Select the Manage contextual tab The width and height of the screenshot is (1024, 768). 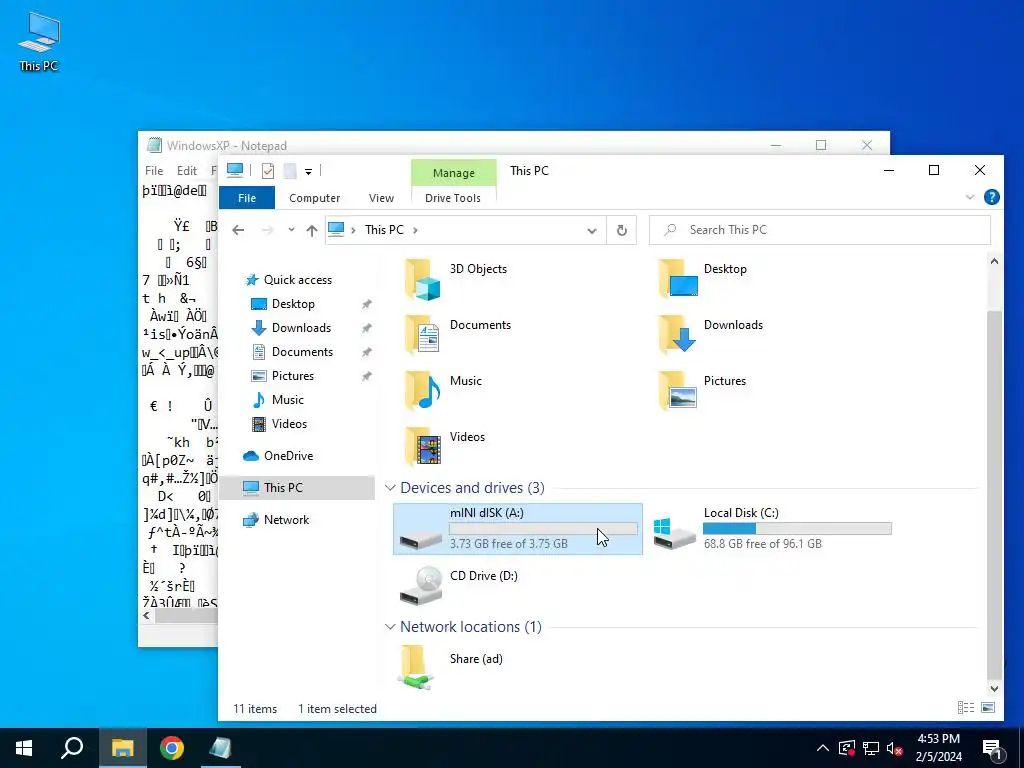point(453,173)
